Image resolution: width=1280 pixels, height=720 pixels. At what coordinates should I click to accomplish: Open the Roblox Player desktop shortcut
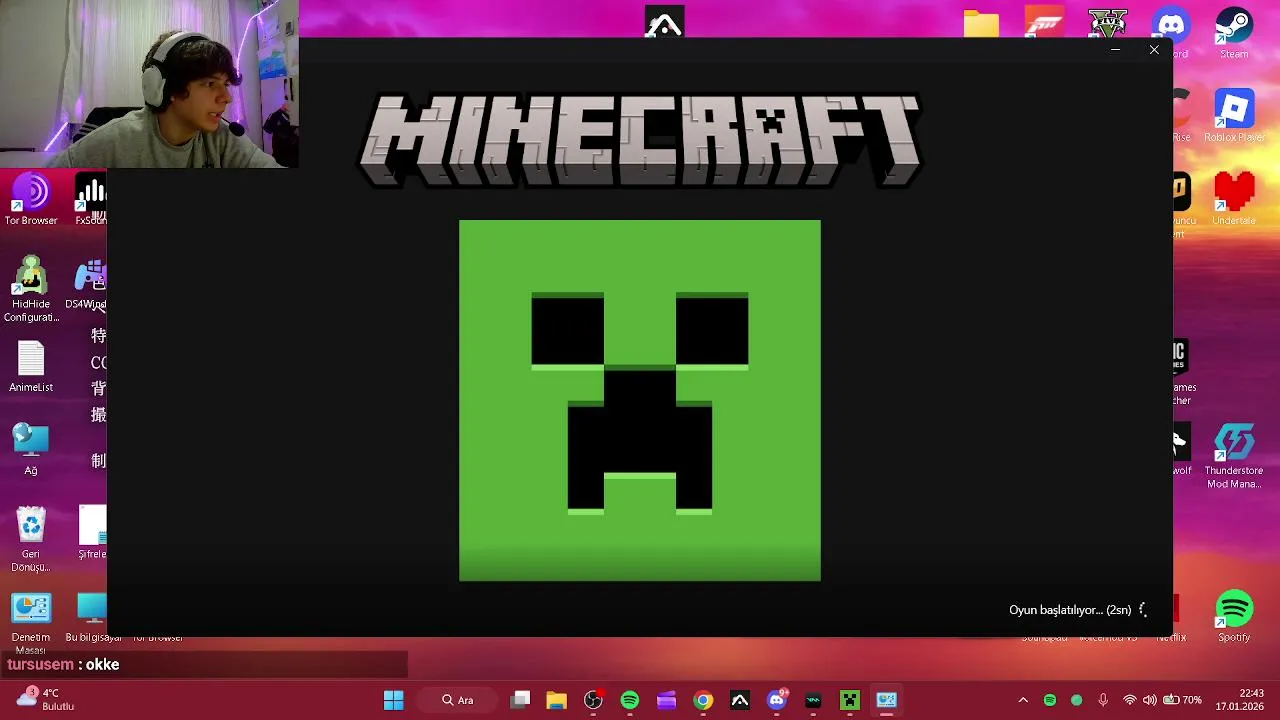click(1234, 116)
